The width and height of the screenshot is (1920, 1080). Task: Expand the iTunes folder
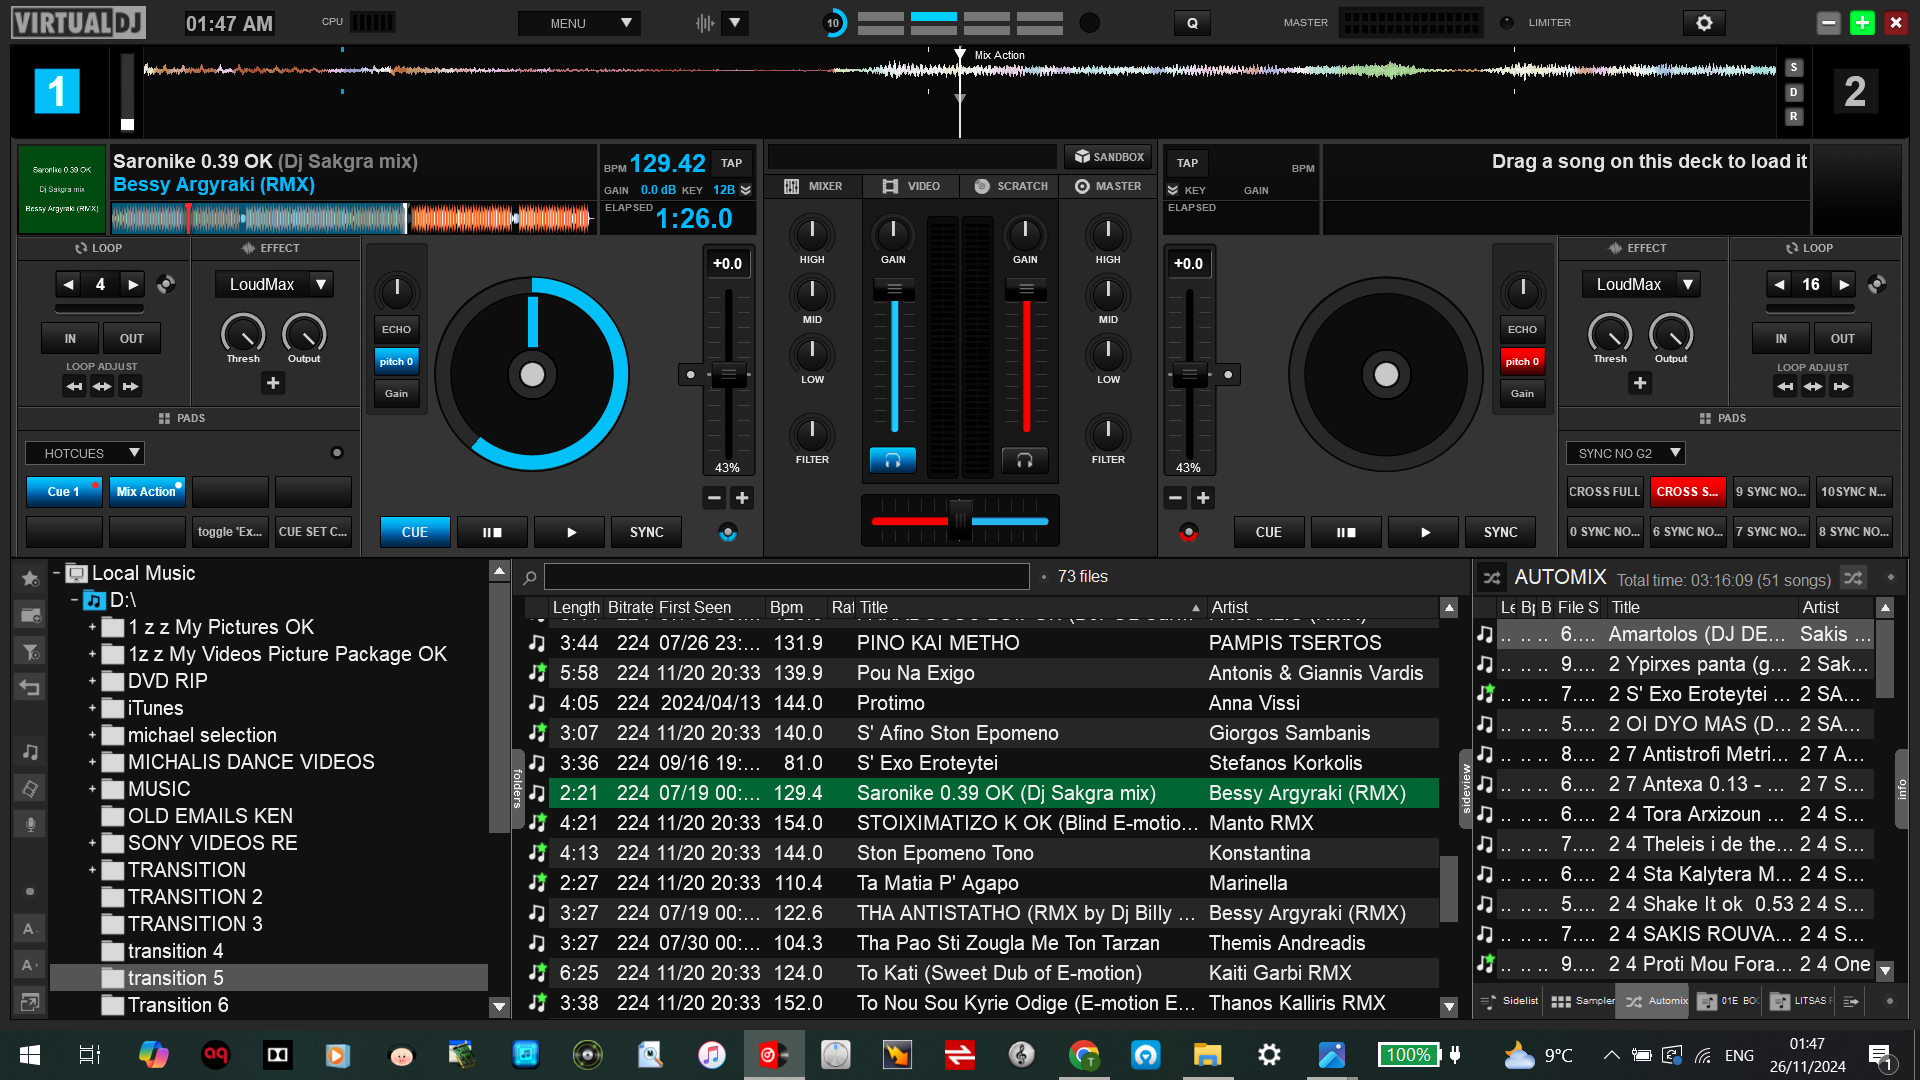coord(92,708)
